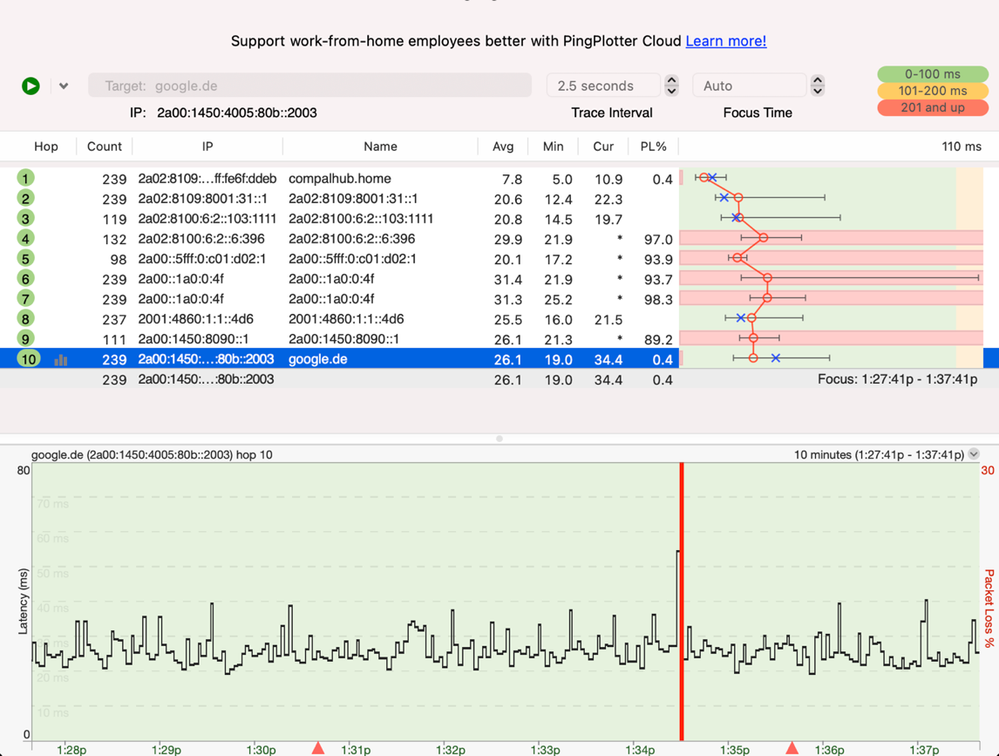Select hop 3 green circle icon

(x=25, y=218)
